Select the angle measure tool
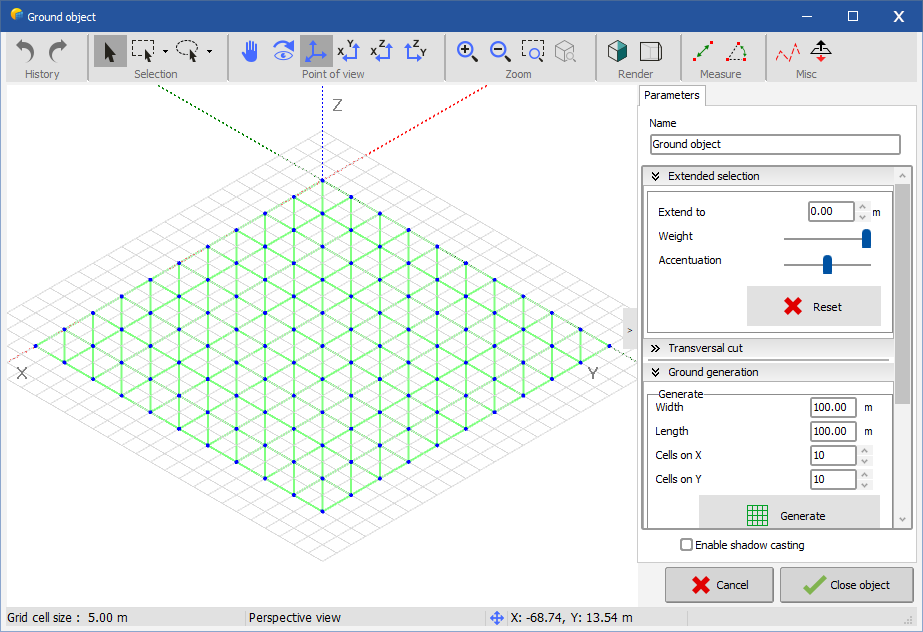This screenshot has width=923, height=632. (x=736, y=51)
